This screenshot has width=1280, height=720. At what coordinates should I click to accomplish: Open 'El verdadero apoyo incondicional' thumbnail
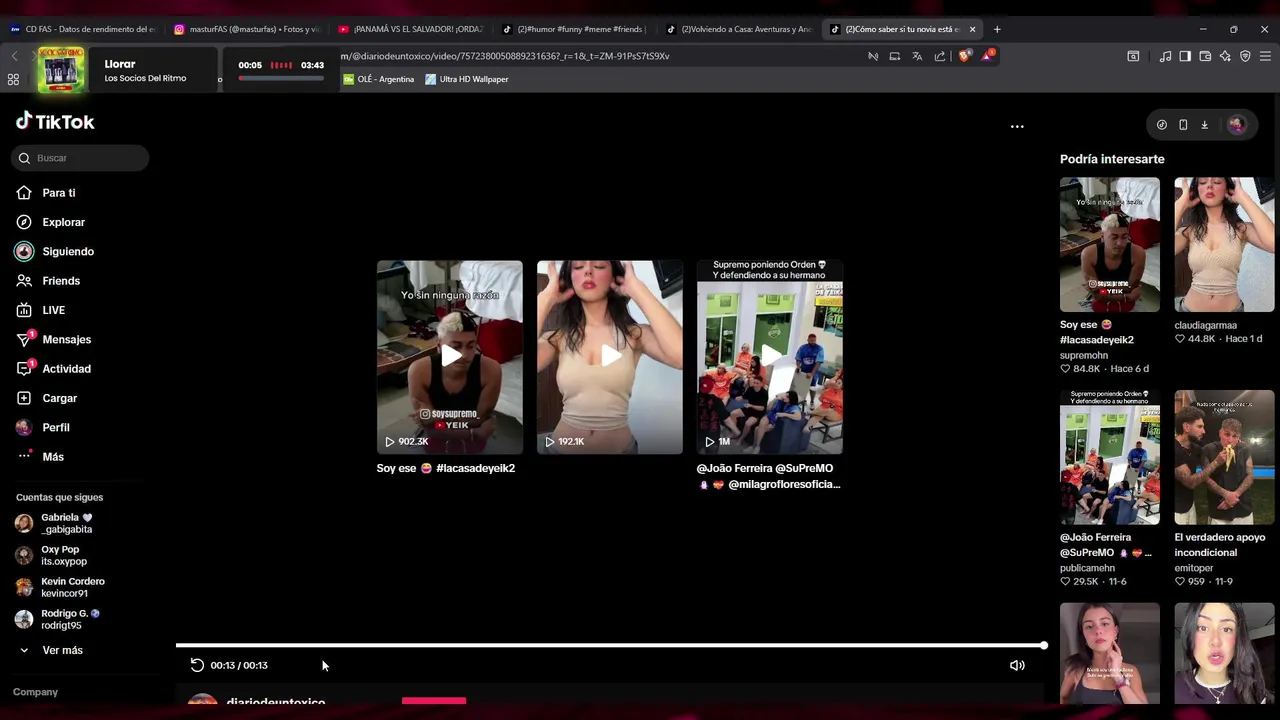1224,457
